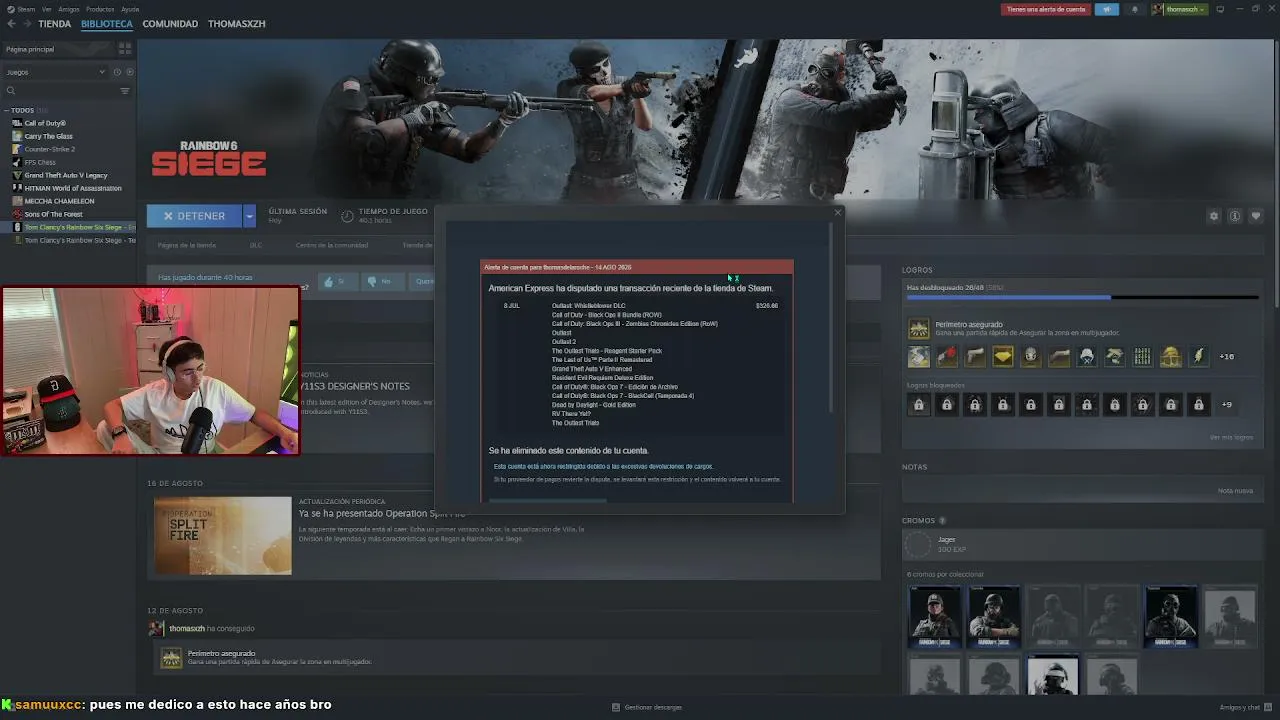1280x720 pixels.
Task: Switch to the BIBLIOTECA tab
Action: [107, 24]
